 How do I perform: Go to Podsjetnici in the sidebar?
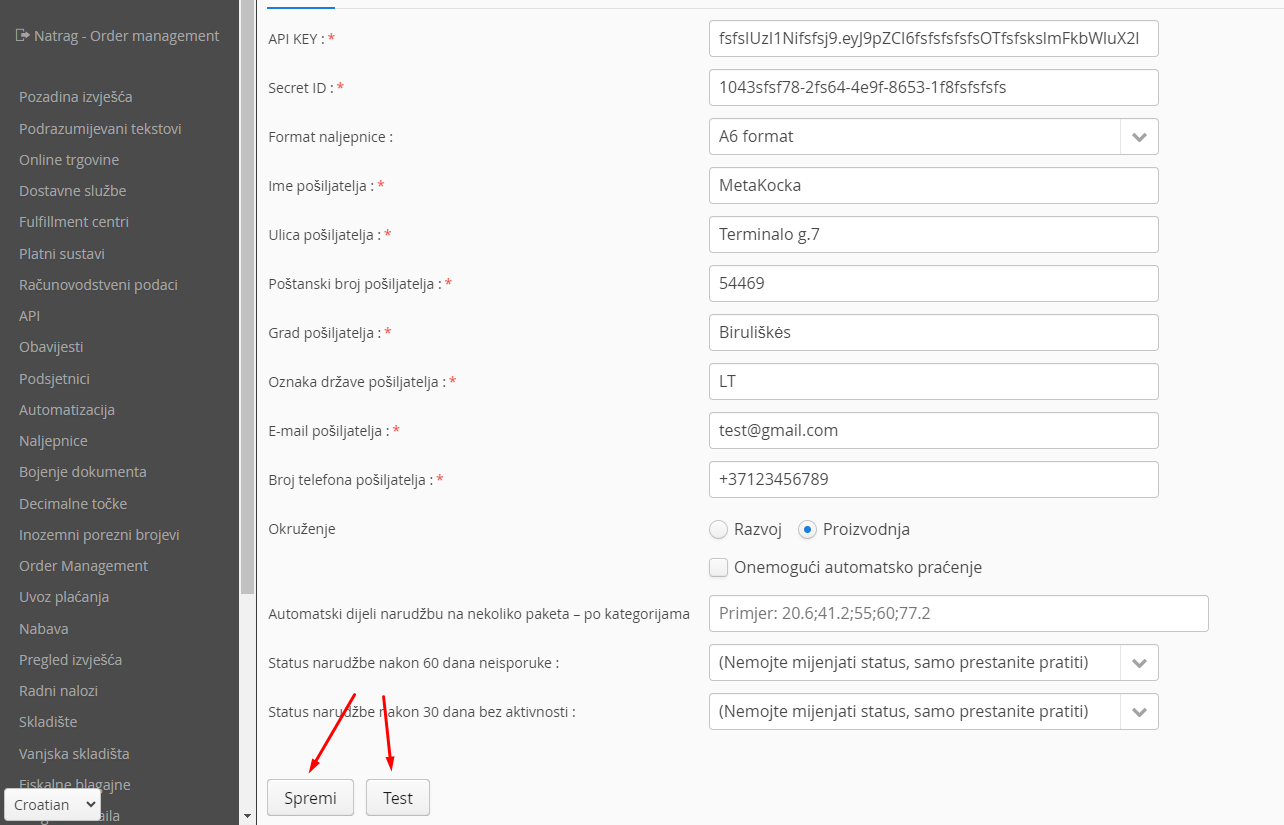tap(54, 379)
